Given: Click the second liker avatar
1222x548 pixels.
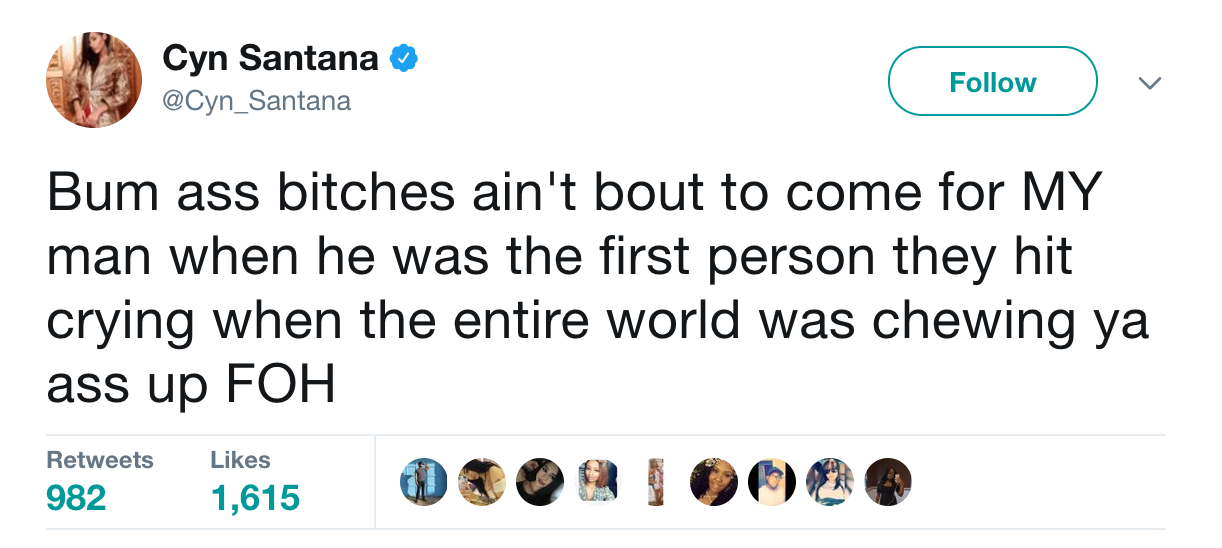Looking at the screenshot, I should (x=482, y=483).
